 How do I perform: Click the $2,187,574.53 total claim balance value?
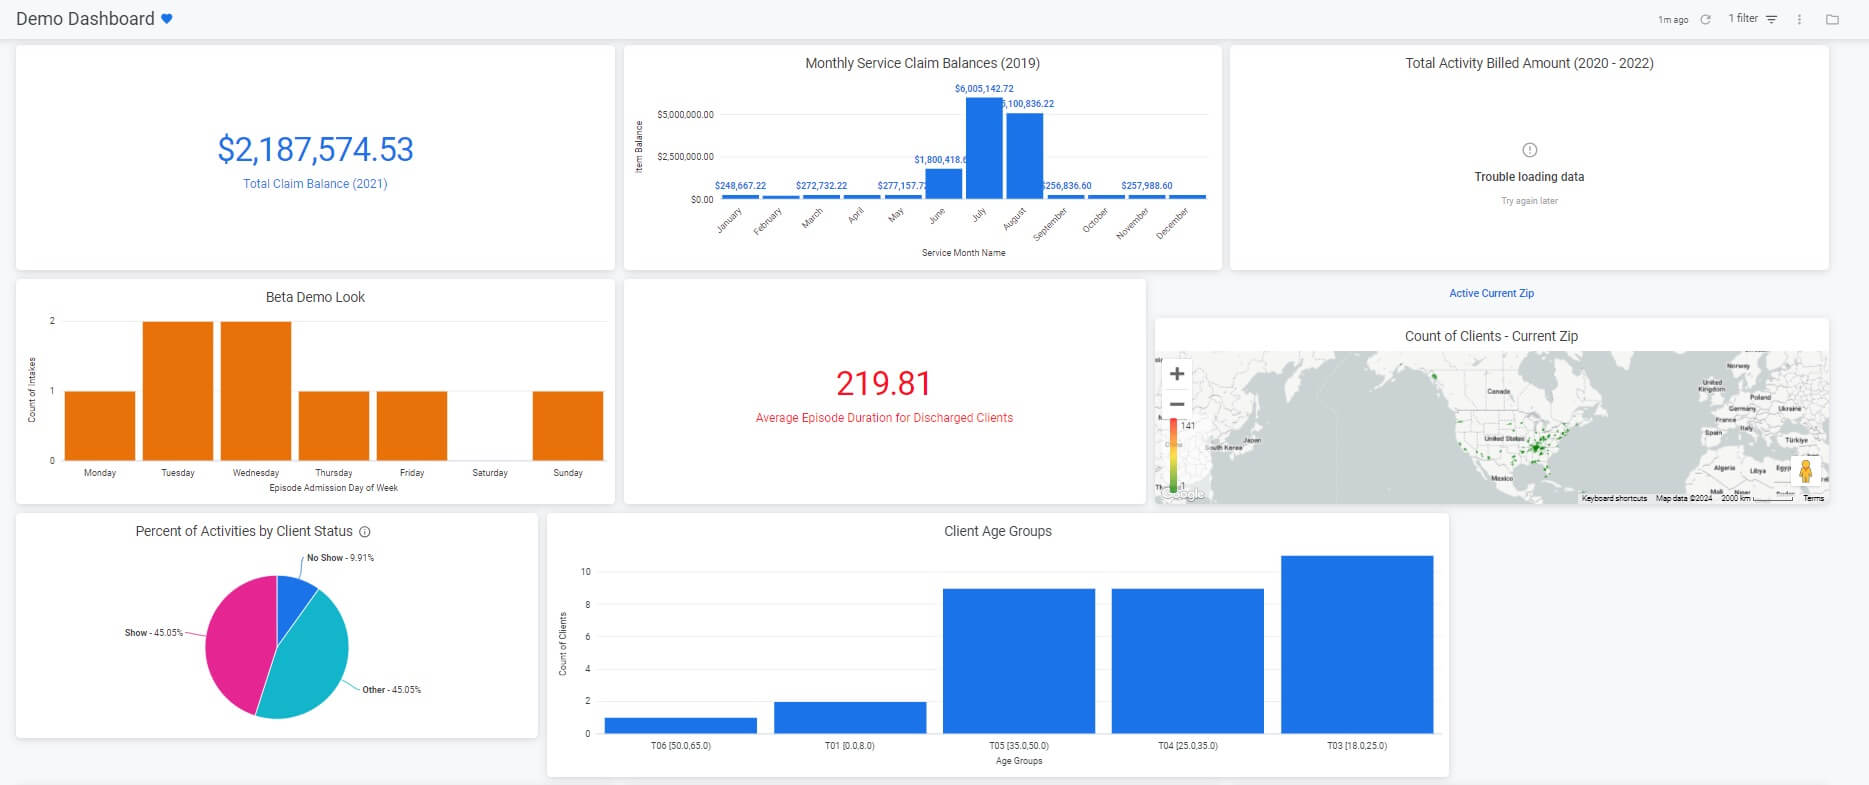315,150
